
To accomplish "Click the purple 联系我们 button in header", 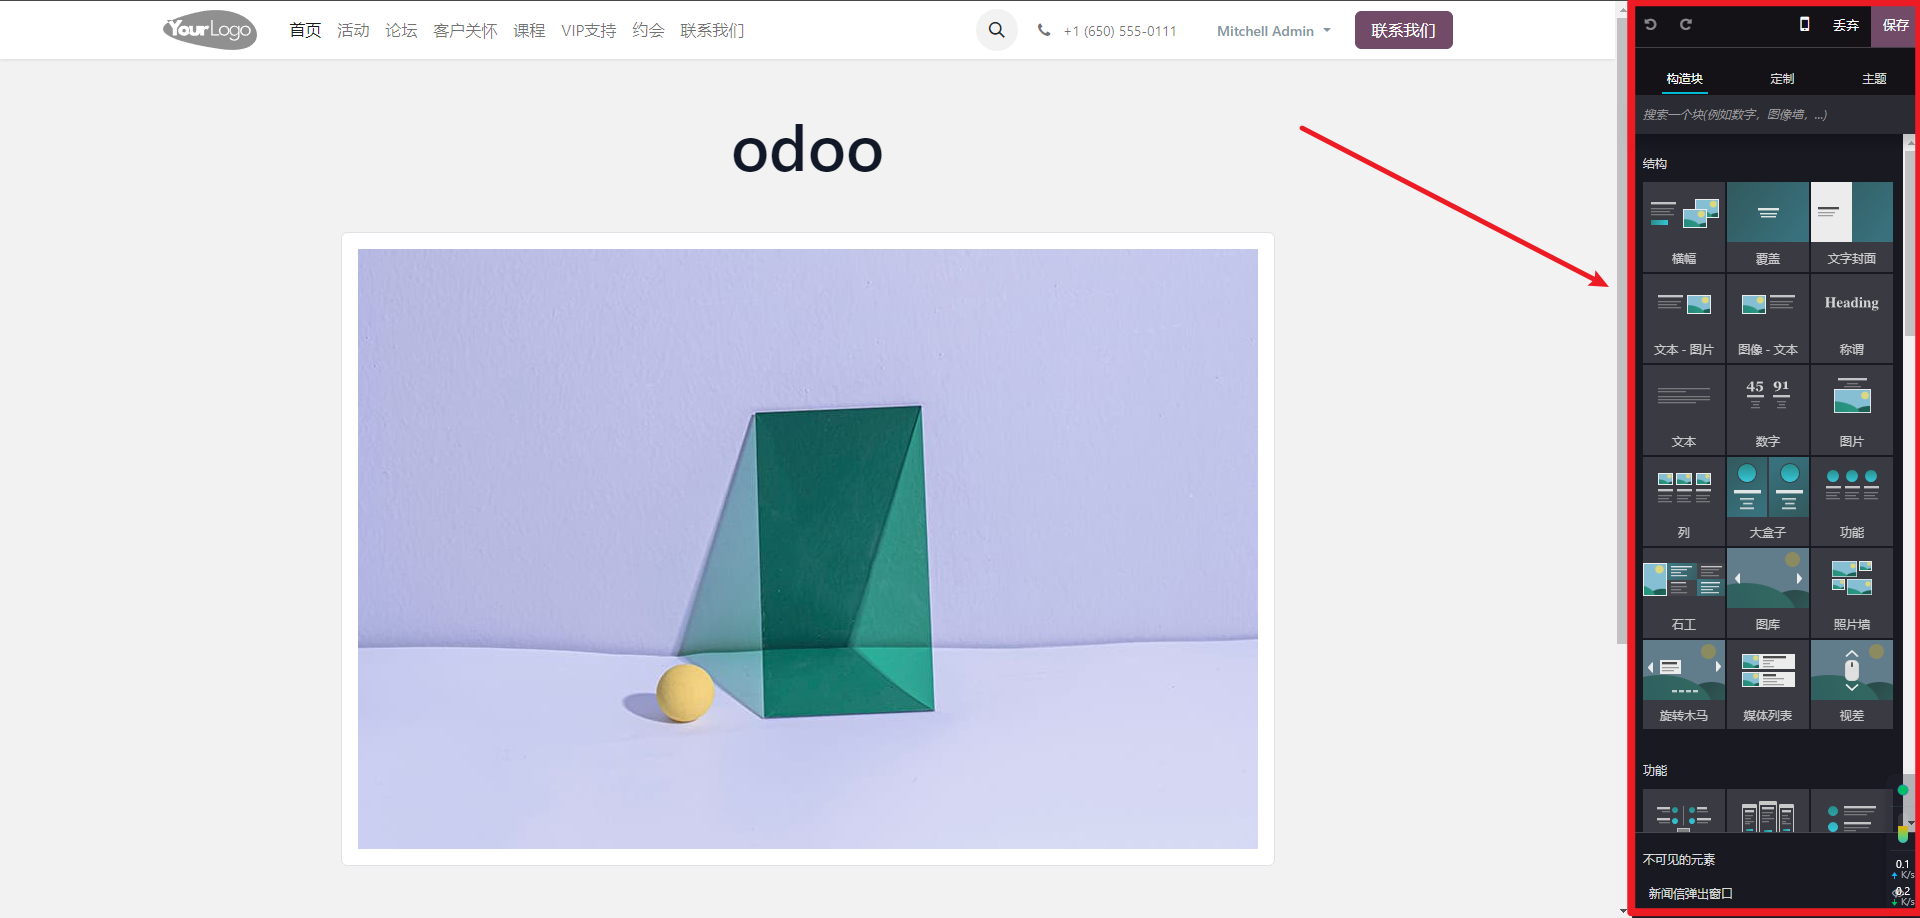I will [1403, 30].
